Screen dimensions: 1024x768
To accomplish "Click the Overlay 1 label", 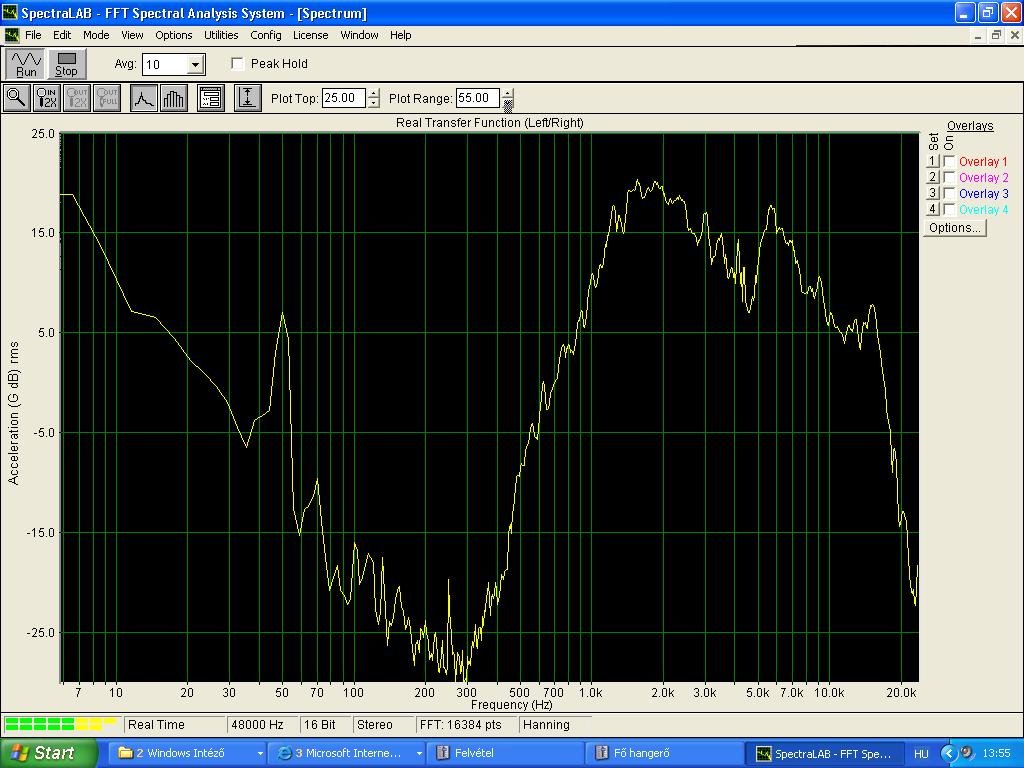I will (983, 161).
